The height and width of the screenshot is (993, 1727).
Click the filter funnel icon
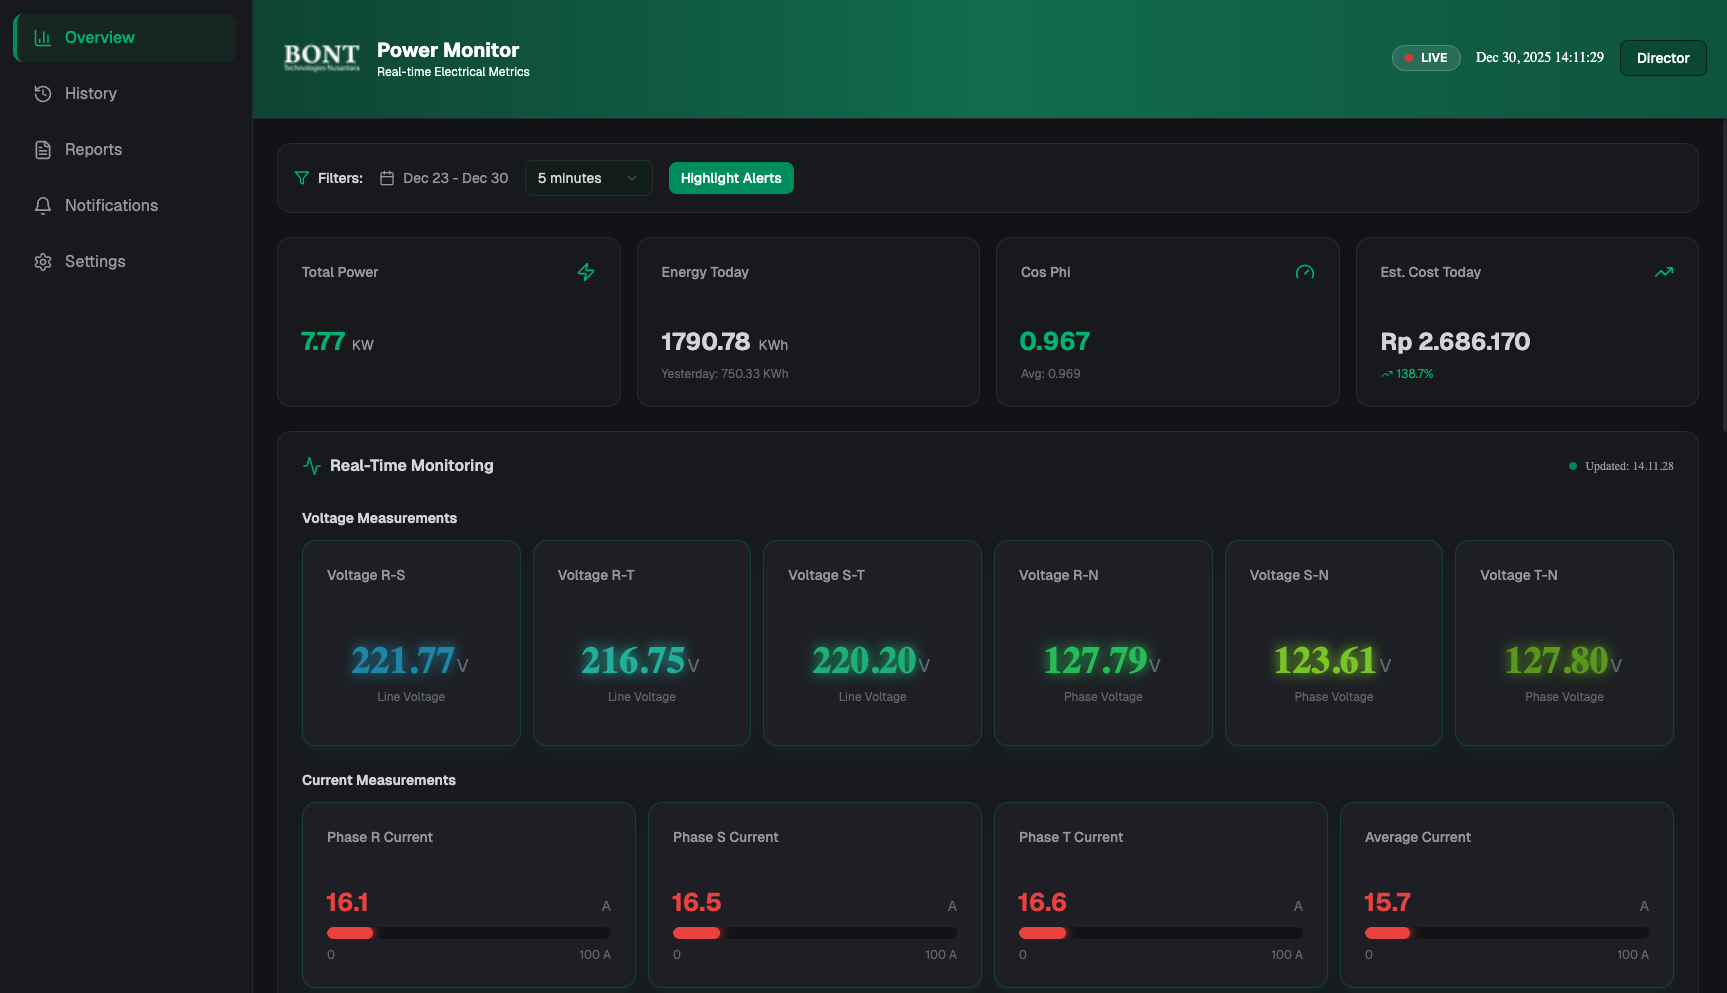[x=302, y=178]
